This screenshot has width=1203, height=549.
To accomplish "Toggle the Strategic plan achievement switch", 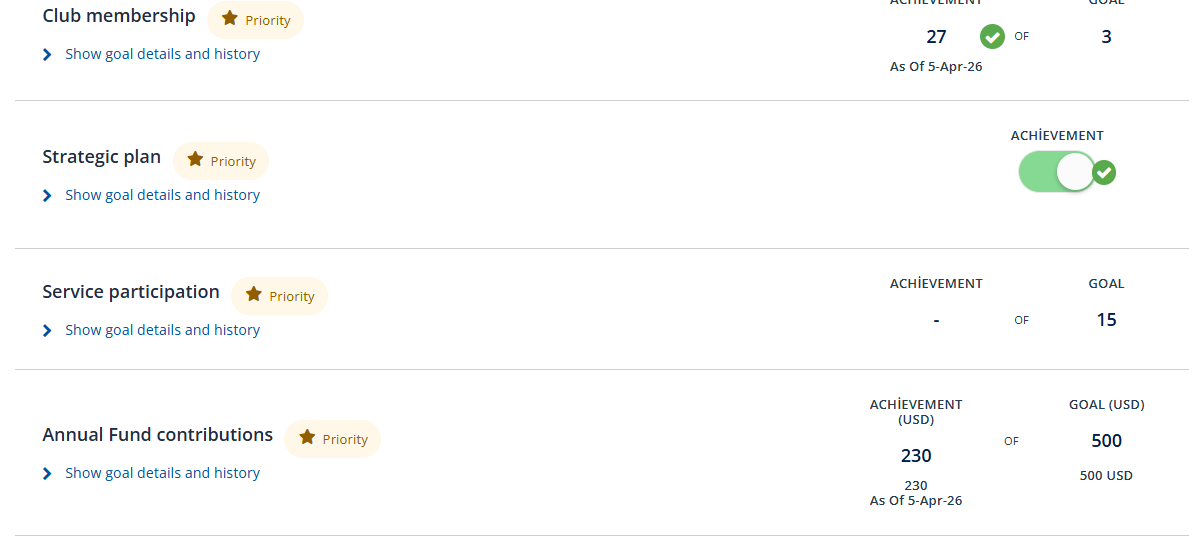I will coord(1057,172).
